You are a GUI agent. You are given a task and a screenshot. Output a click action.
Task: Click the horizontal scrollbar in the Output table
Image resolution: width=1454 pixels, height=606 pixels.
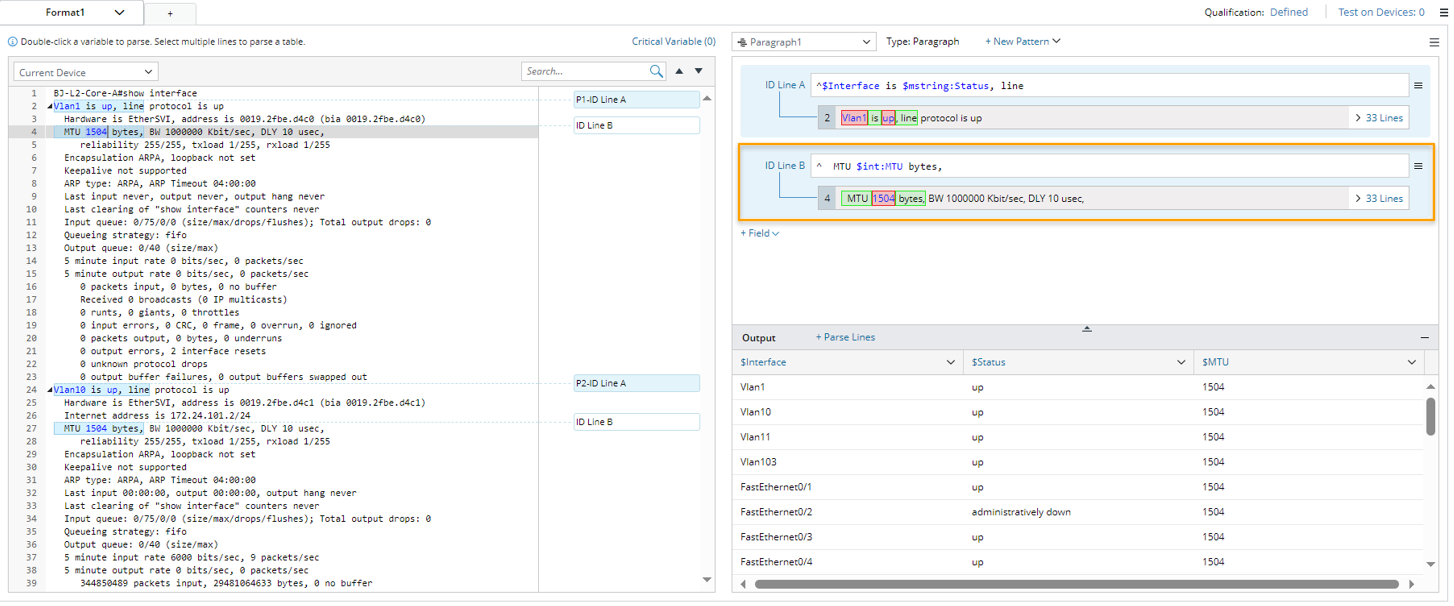1075,584
